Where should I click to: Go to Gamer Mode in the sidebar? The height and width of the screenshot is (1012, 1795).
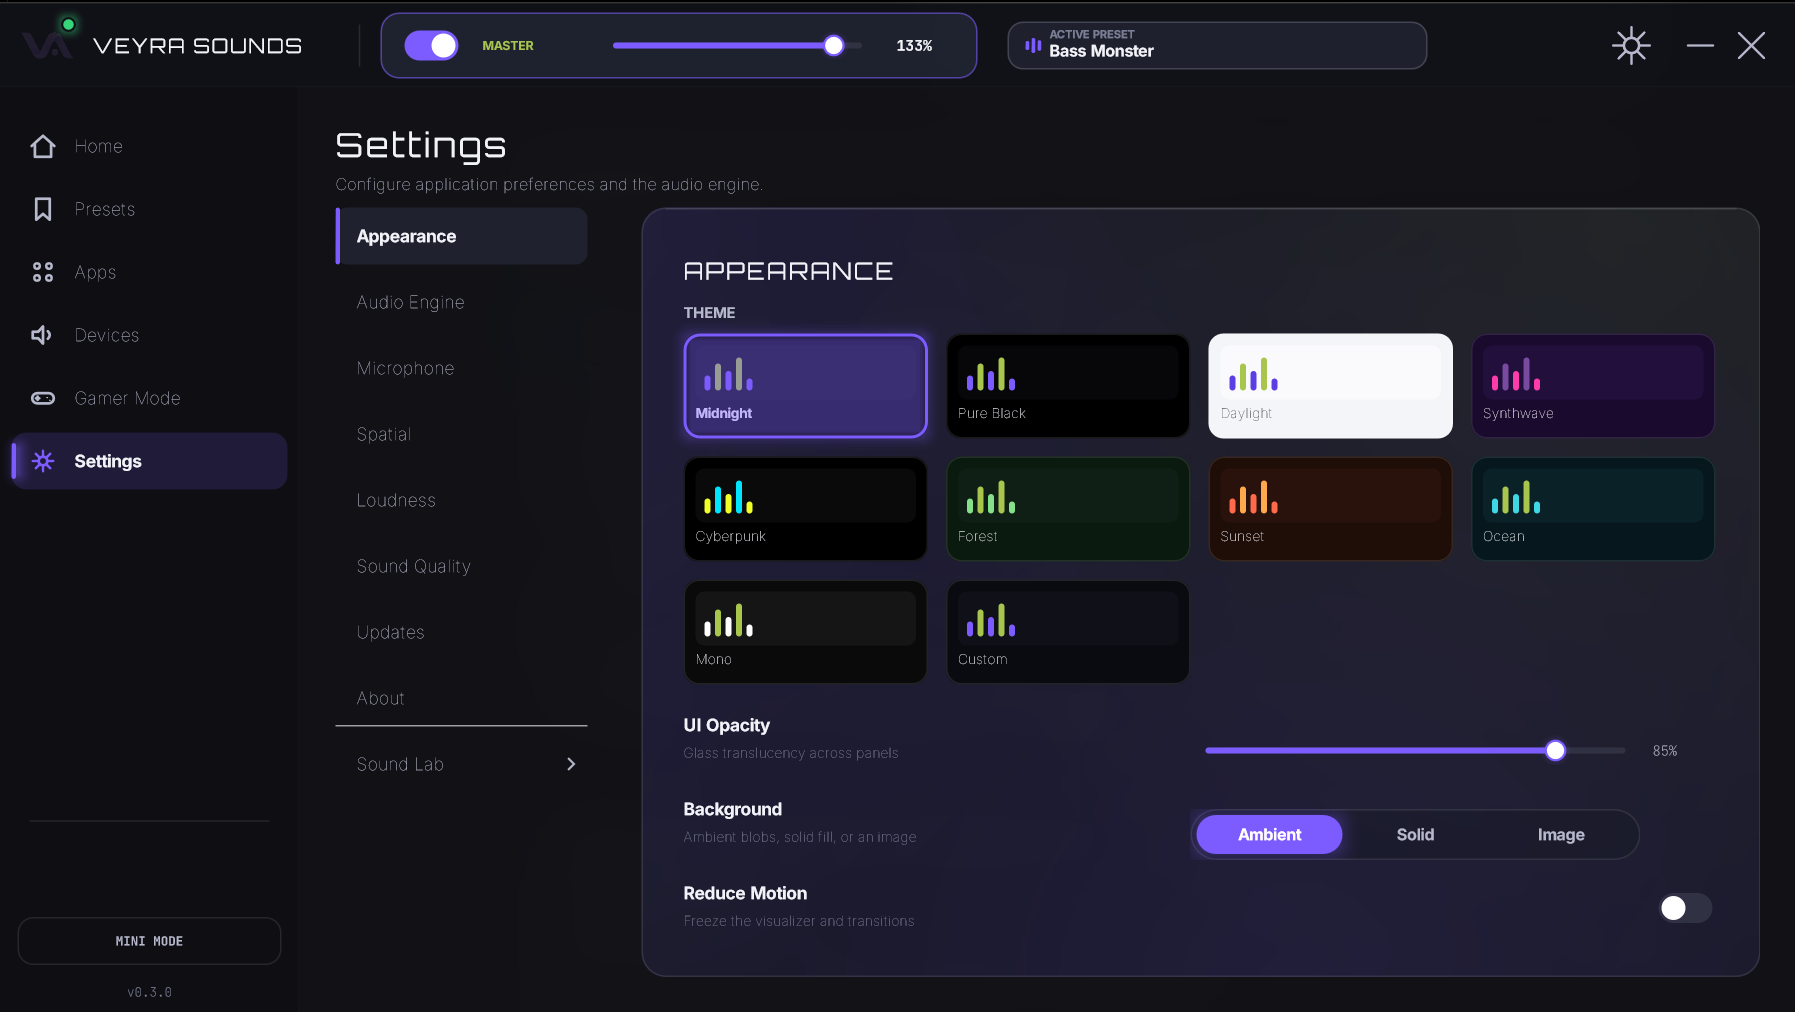click(149, 398)
